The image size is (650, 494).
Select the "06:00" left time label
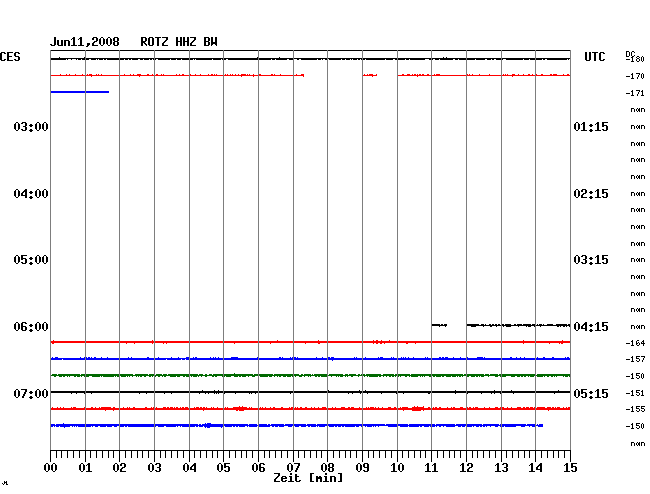[x=31, y=327]
